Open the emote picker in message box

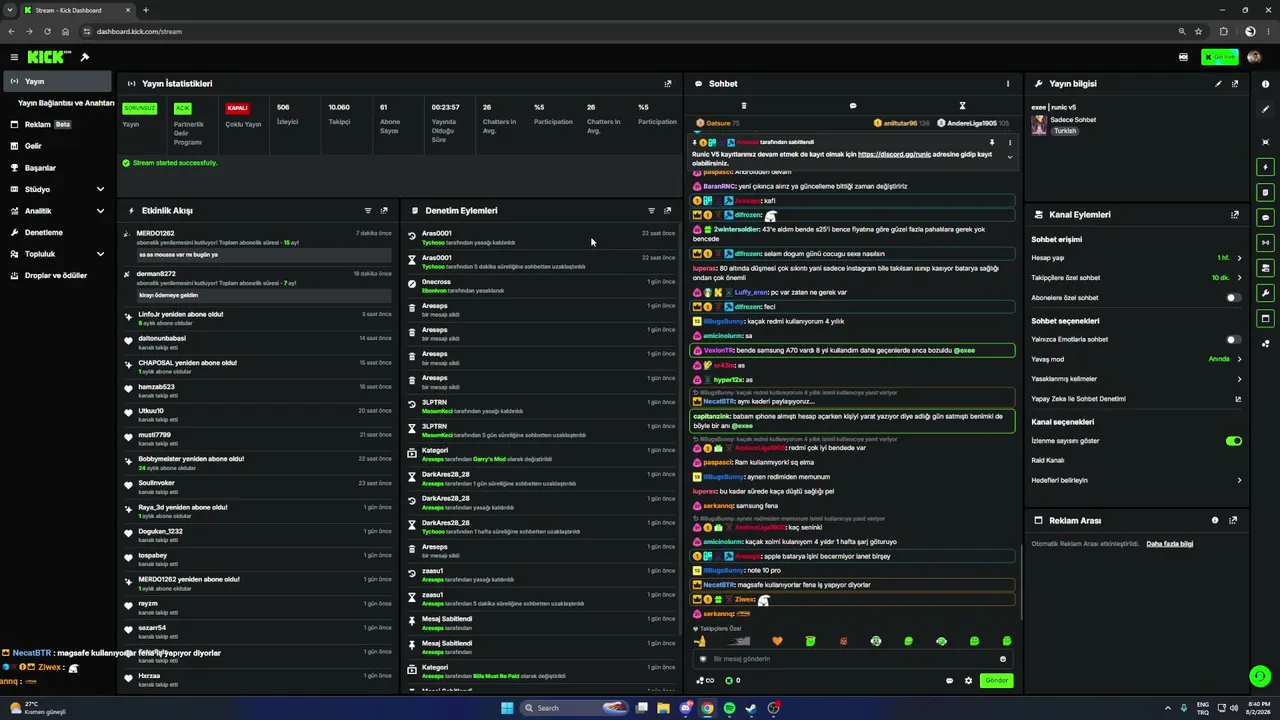1003,659
